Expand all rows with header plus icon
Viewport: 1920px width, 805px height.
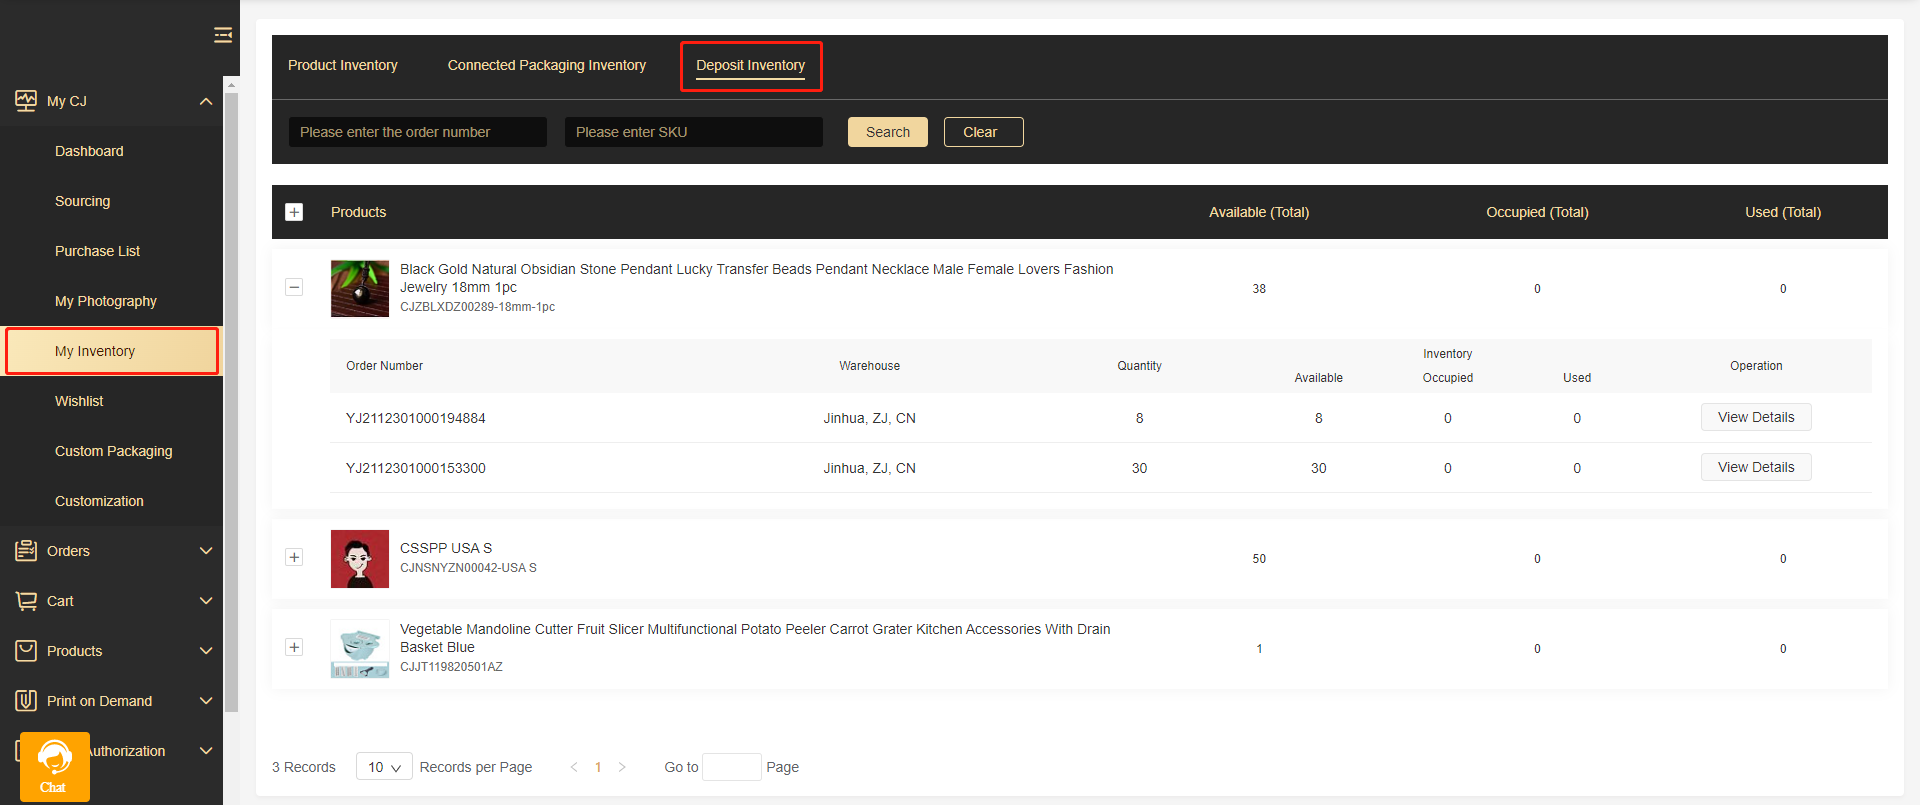(294, 212)
